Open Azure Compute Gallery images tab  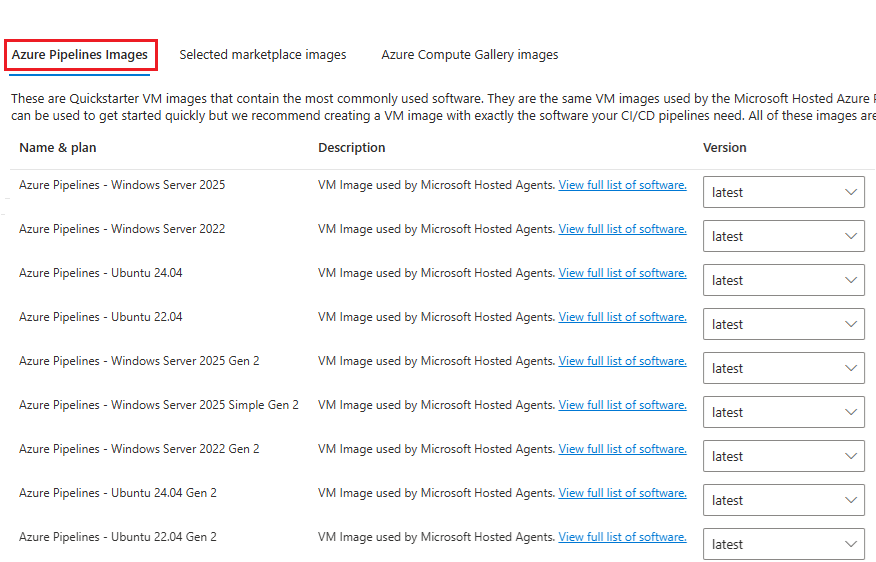click(469, 55)
